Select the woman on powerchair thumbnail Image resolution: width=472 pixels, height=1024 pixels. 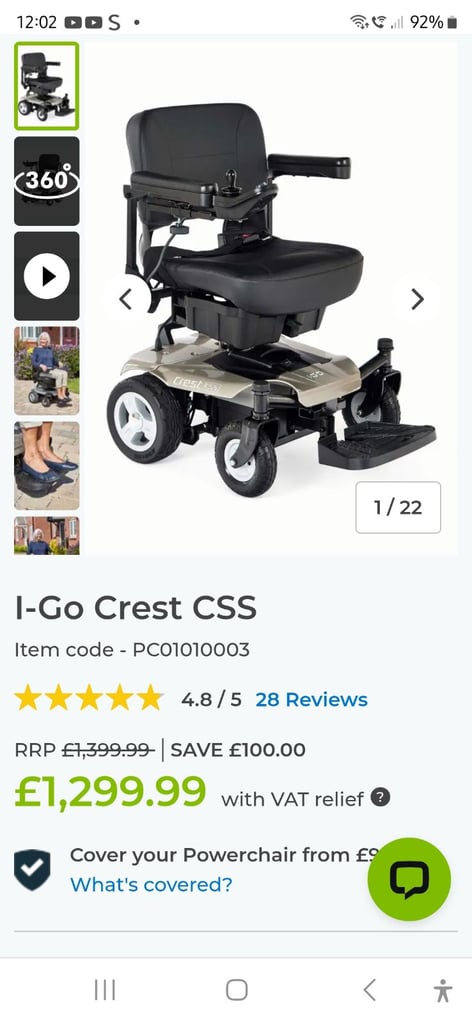pos(47,371)
